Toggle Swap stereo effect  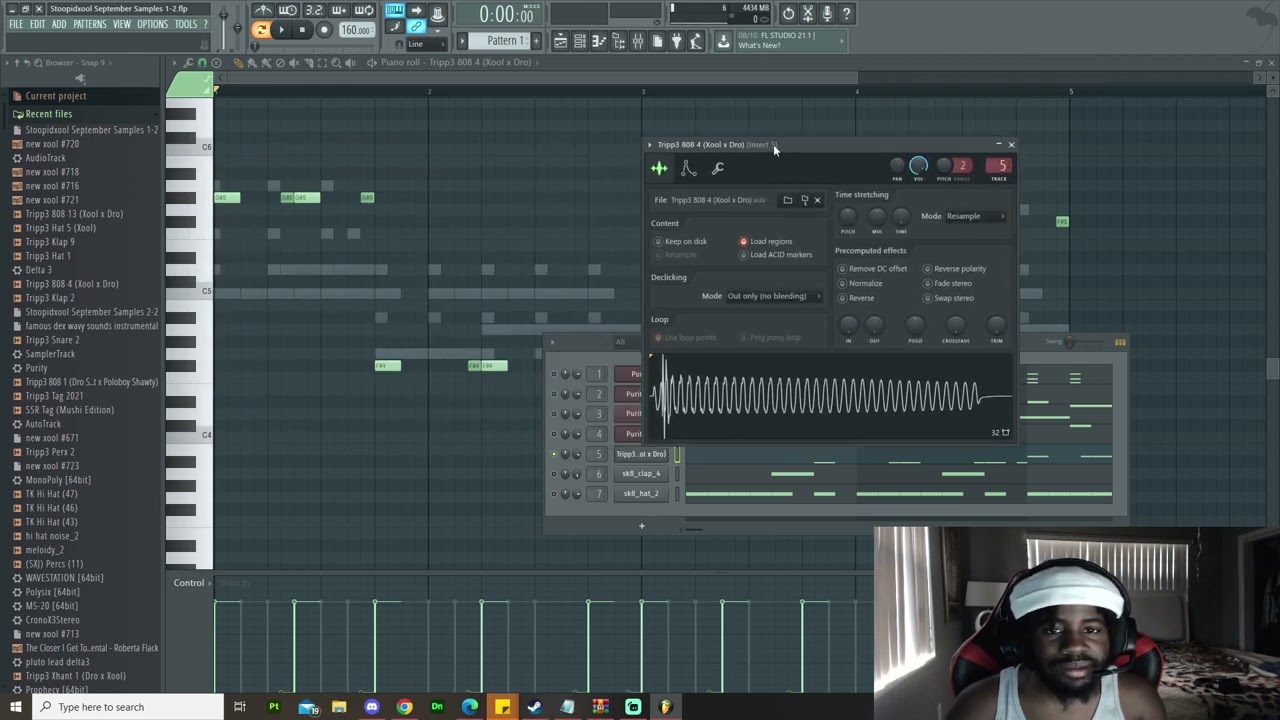tap(948, 298)
